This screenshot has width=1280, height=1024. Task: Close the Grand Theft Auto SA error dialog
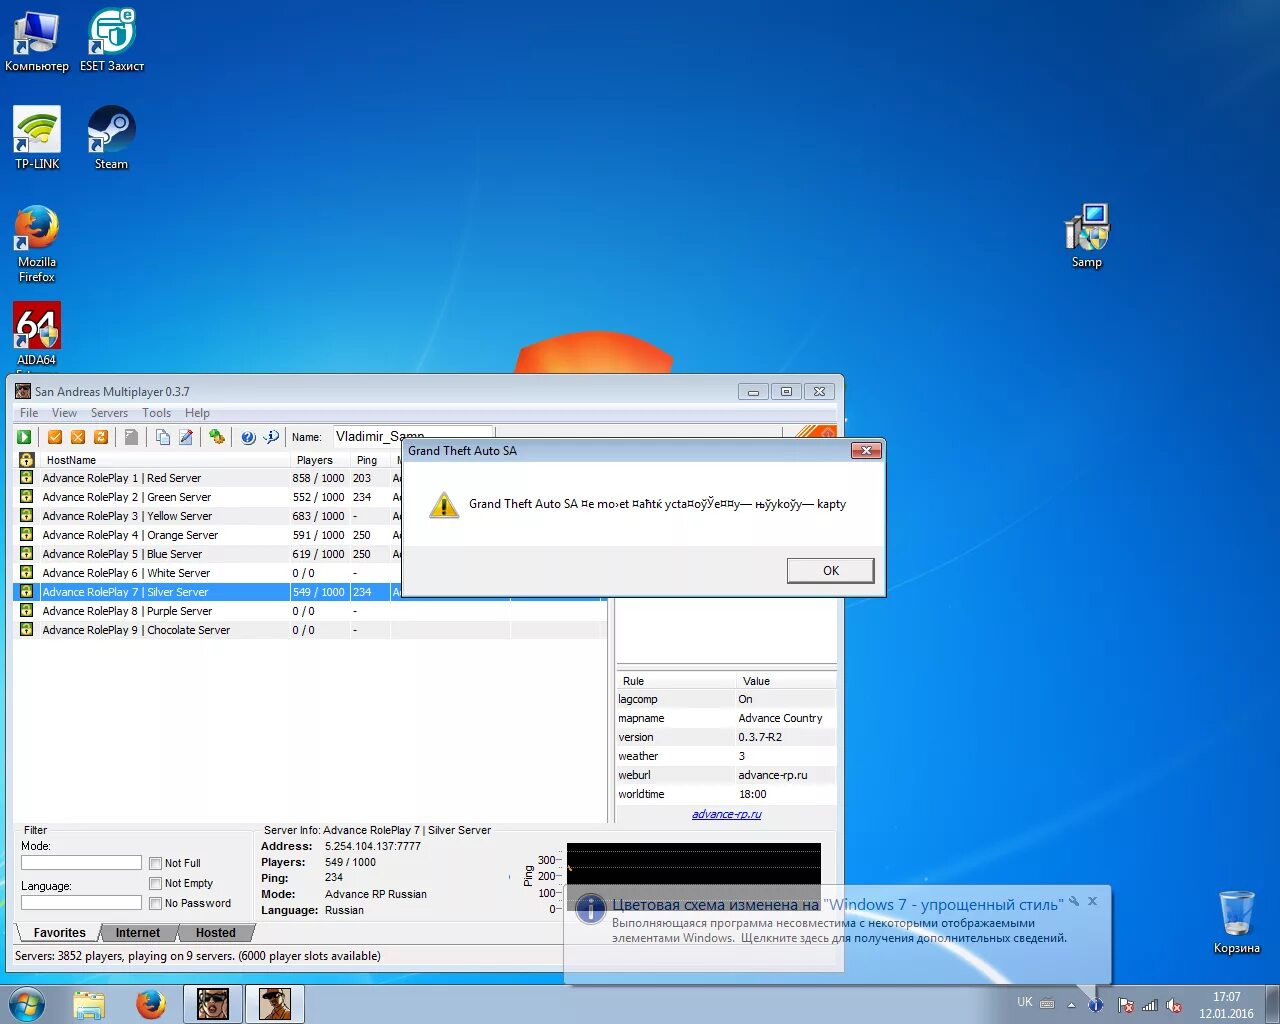pyautogui.click(x=866, y=451)
